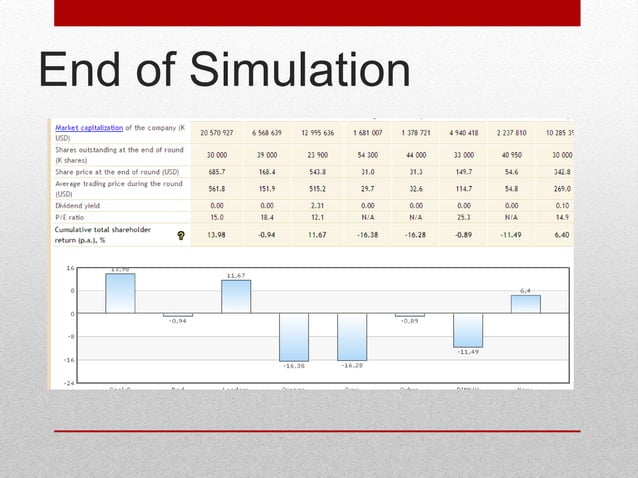Select the -16.38 shareholder return table cell
The image size is (638, 478).
tap(368, 235)
